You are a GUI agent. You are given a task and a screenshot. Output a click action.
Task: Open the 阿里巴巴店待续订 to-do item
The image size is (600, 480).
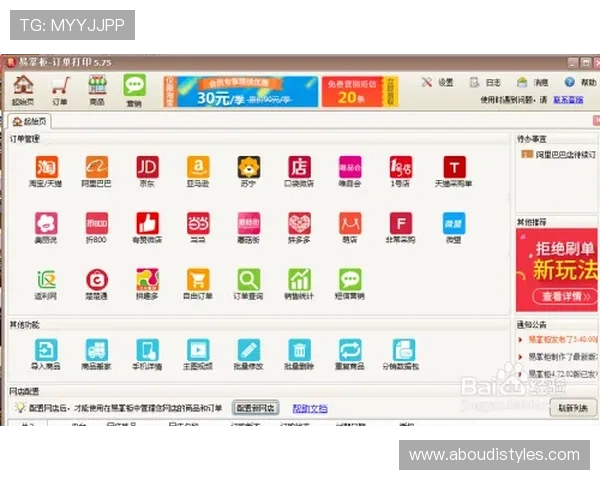(x=558, y=155)
